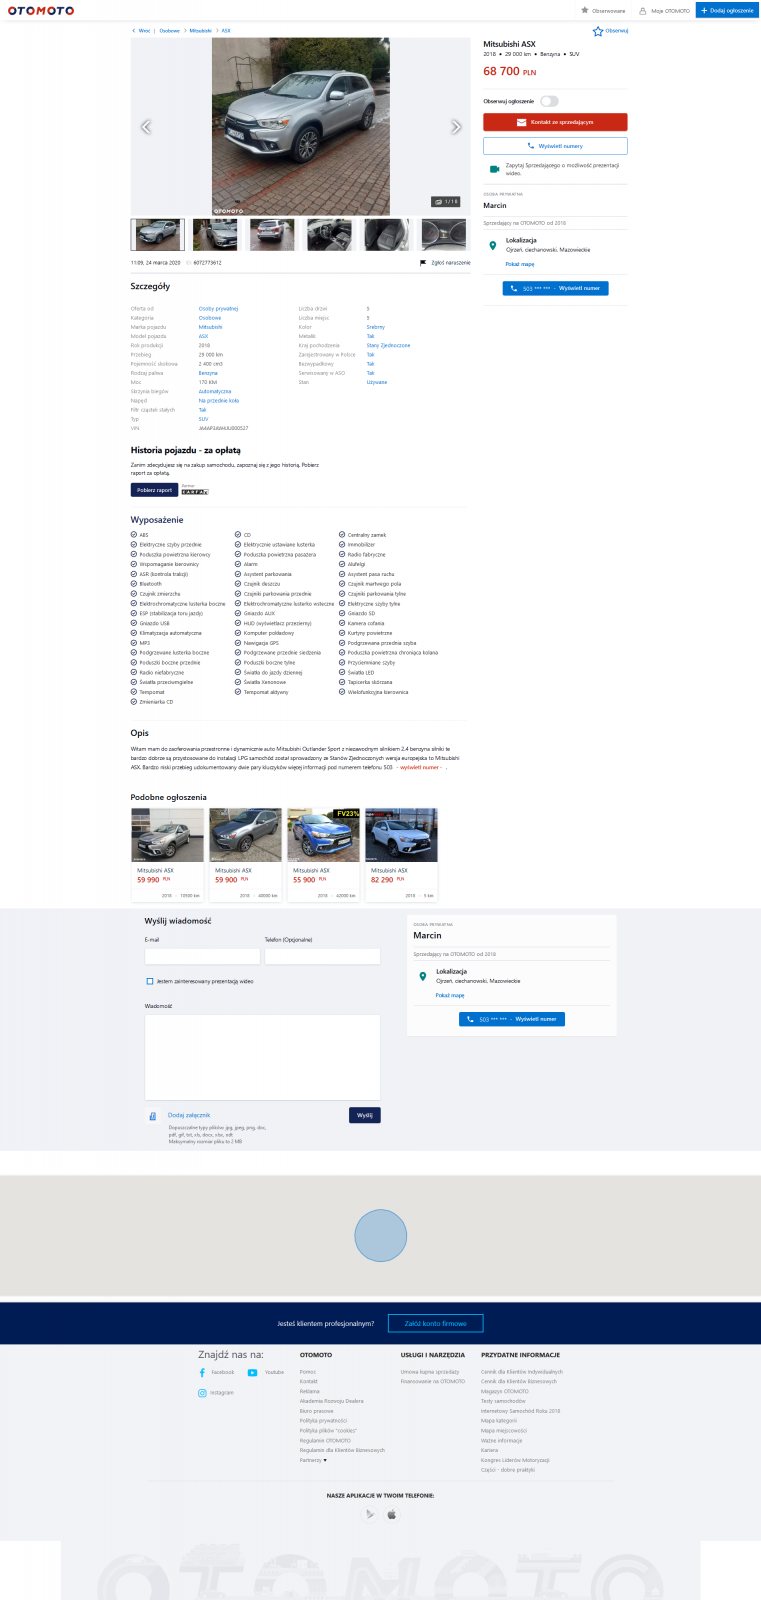
Task: Open Obserwowane in the top bar
Action: tap(603, 11)
